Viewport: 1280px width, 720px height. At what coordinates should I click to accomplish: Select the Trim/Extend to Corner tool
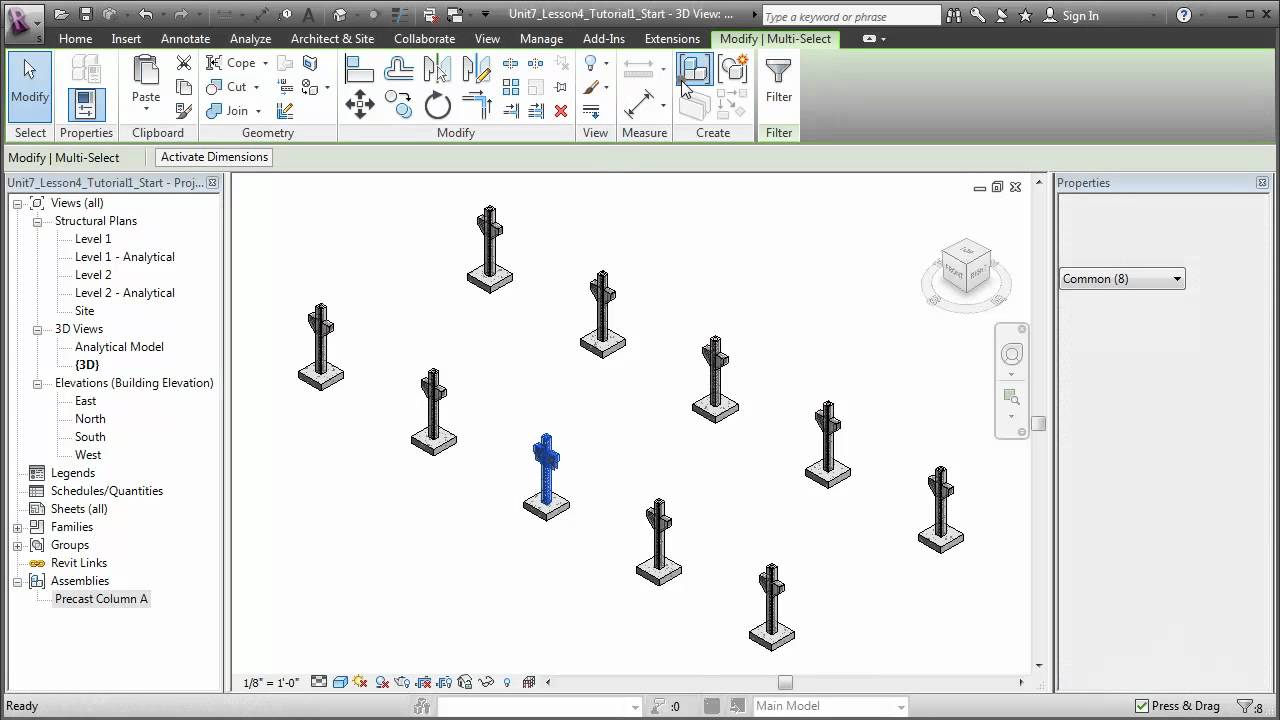pos(477,105)
